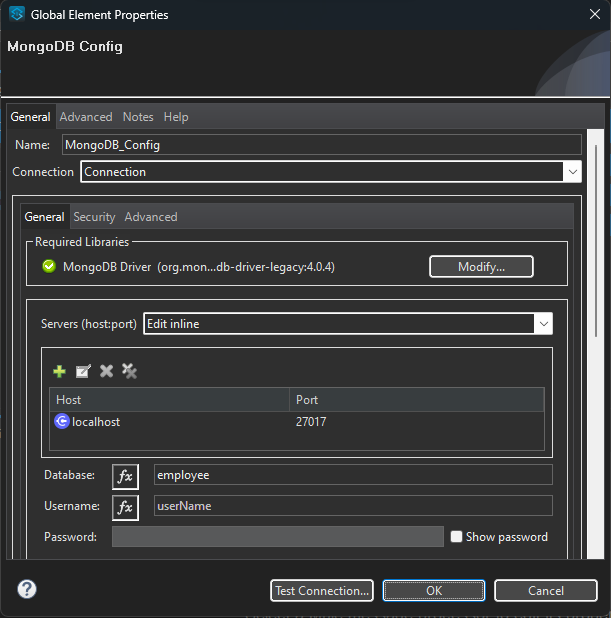This screenshot has height=618, width=611.
Task: Click the green MongoDB Driver status icon
Action: [49, 267]
